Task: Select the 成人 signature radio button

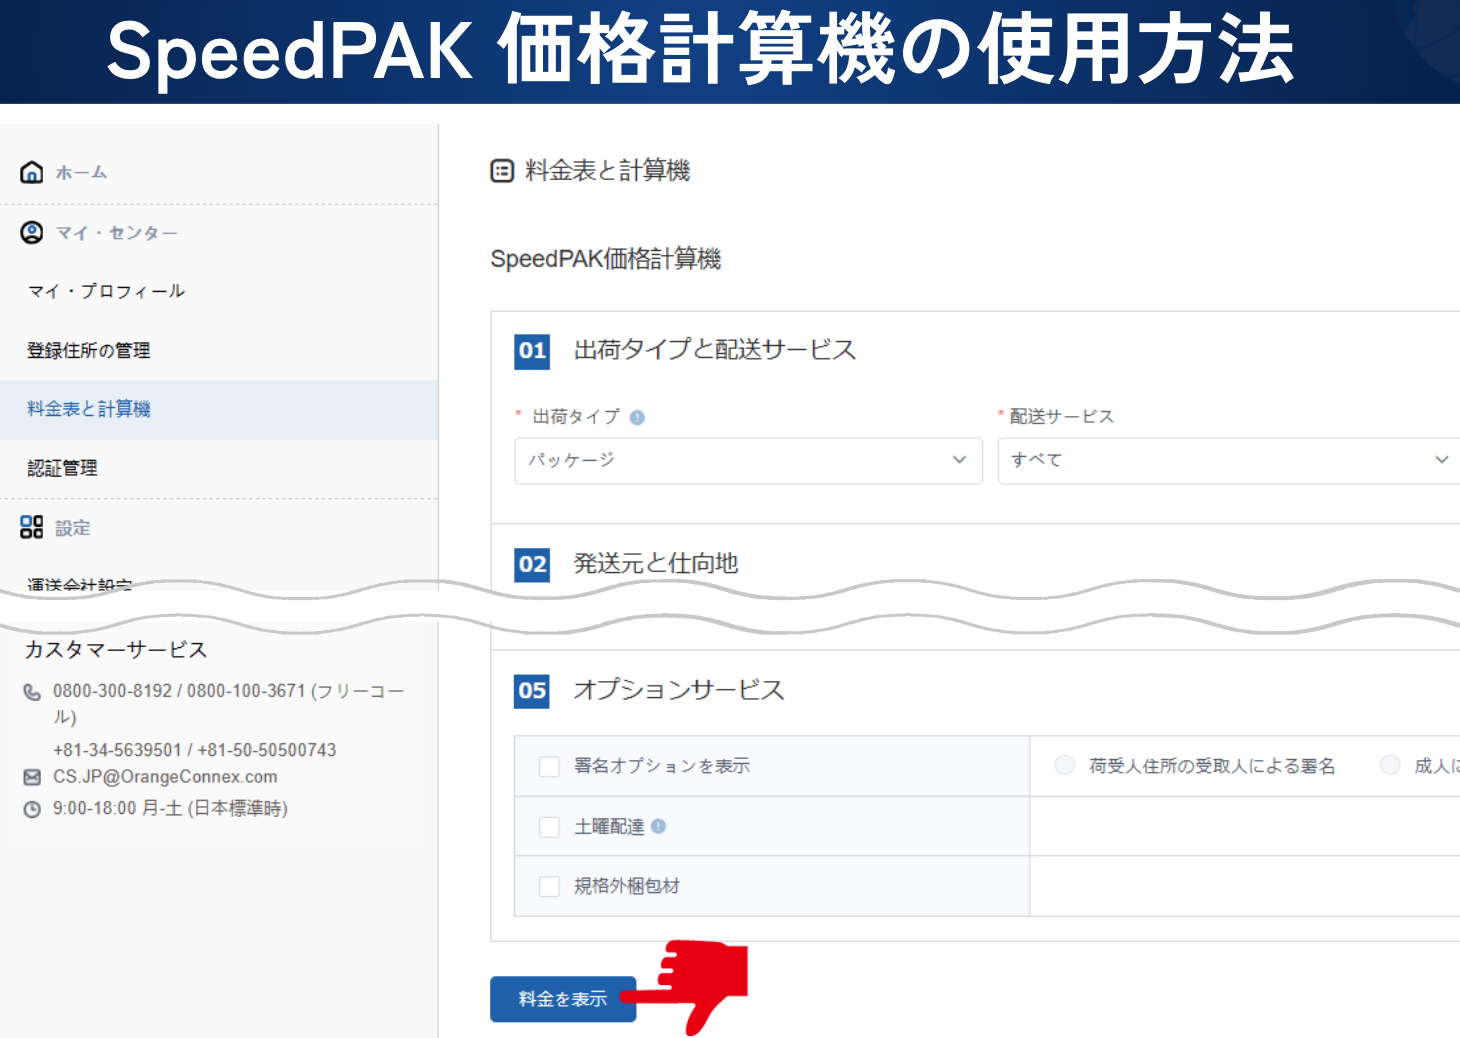Action: [x=1390, y=765]
